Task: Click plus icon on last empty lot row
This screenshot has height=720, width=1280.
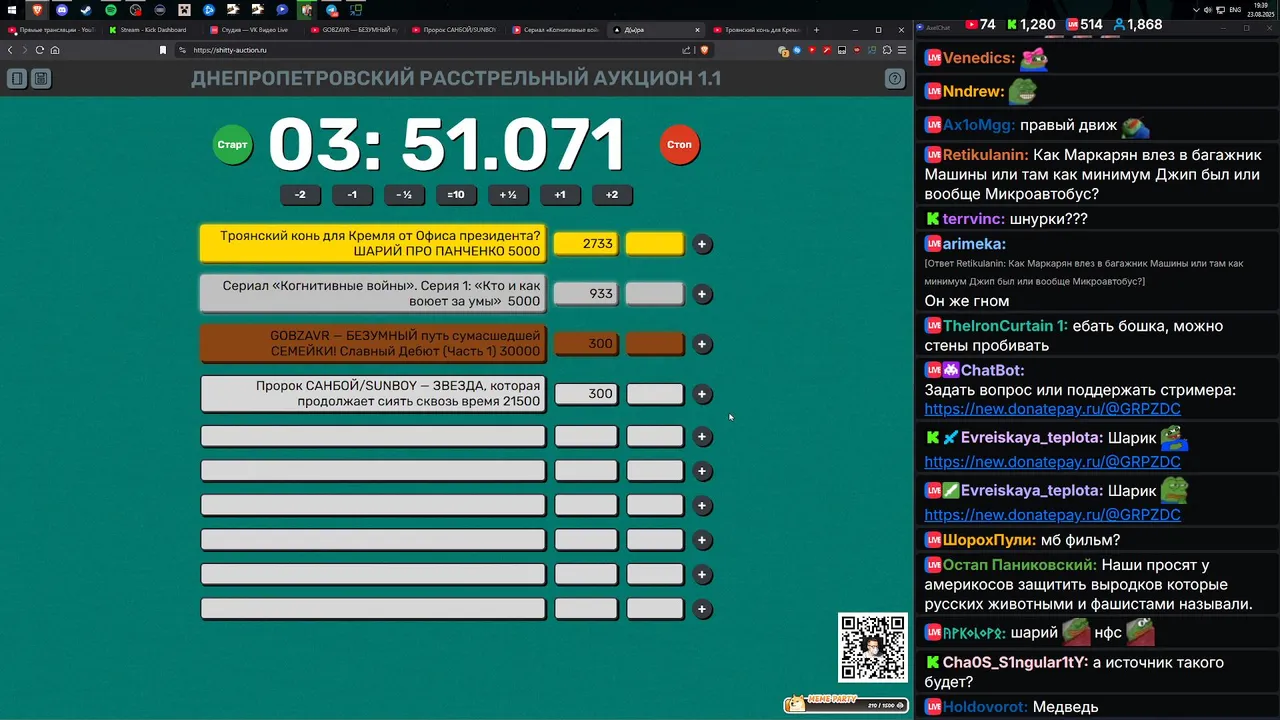Action: [702, 609]
